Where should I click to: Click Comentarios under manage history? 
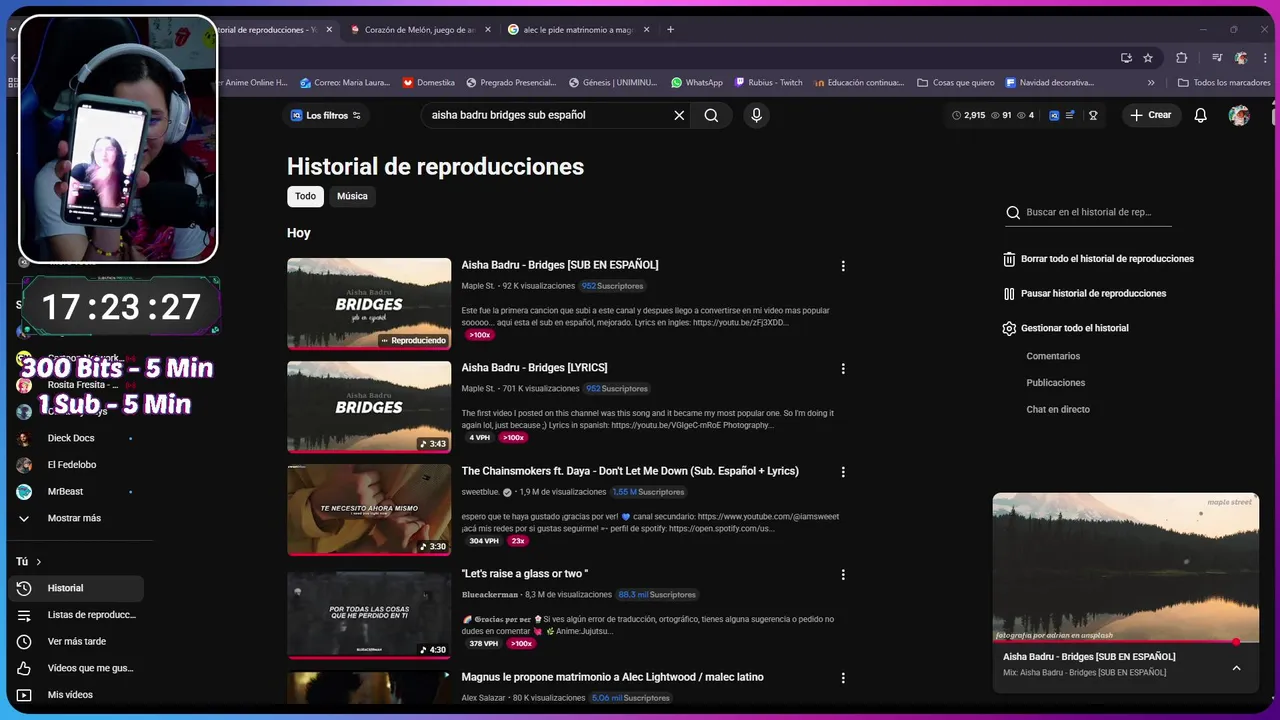(1053, 356)
